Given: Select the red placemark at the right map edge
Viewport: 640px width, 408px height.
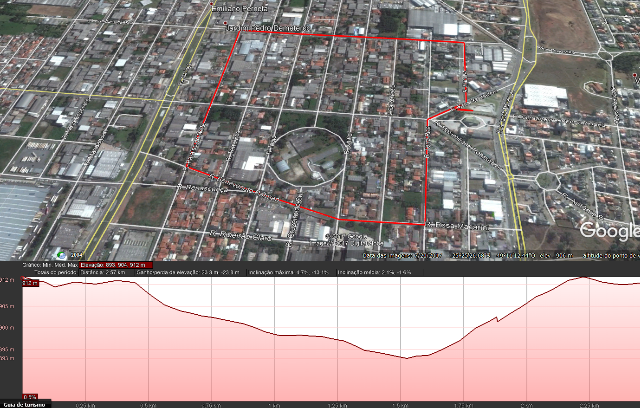Looking at the screenshot, I should click(635, 75).
